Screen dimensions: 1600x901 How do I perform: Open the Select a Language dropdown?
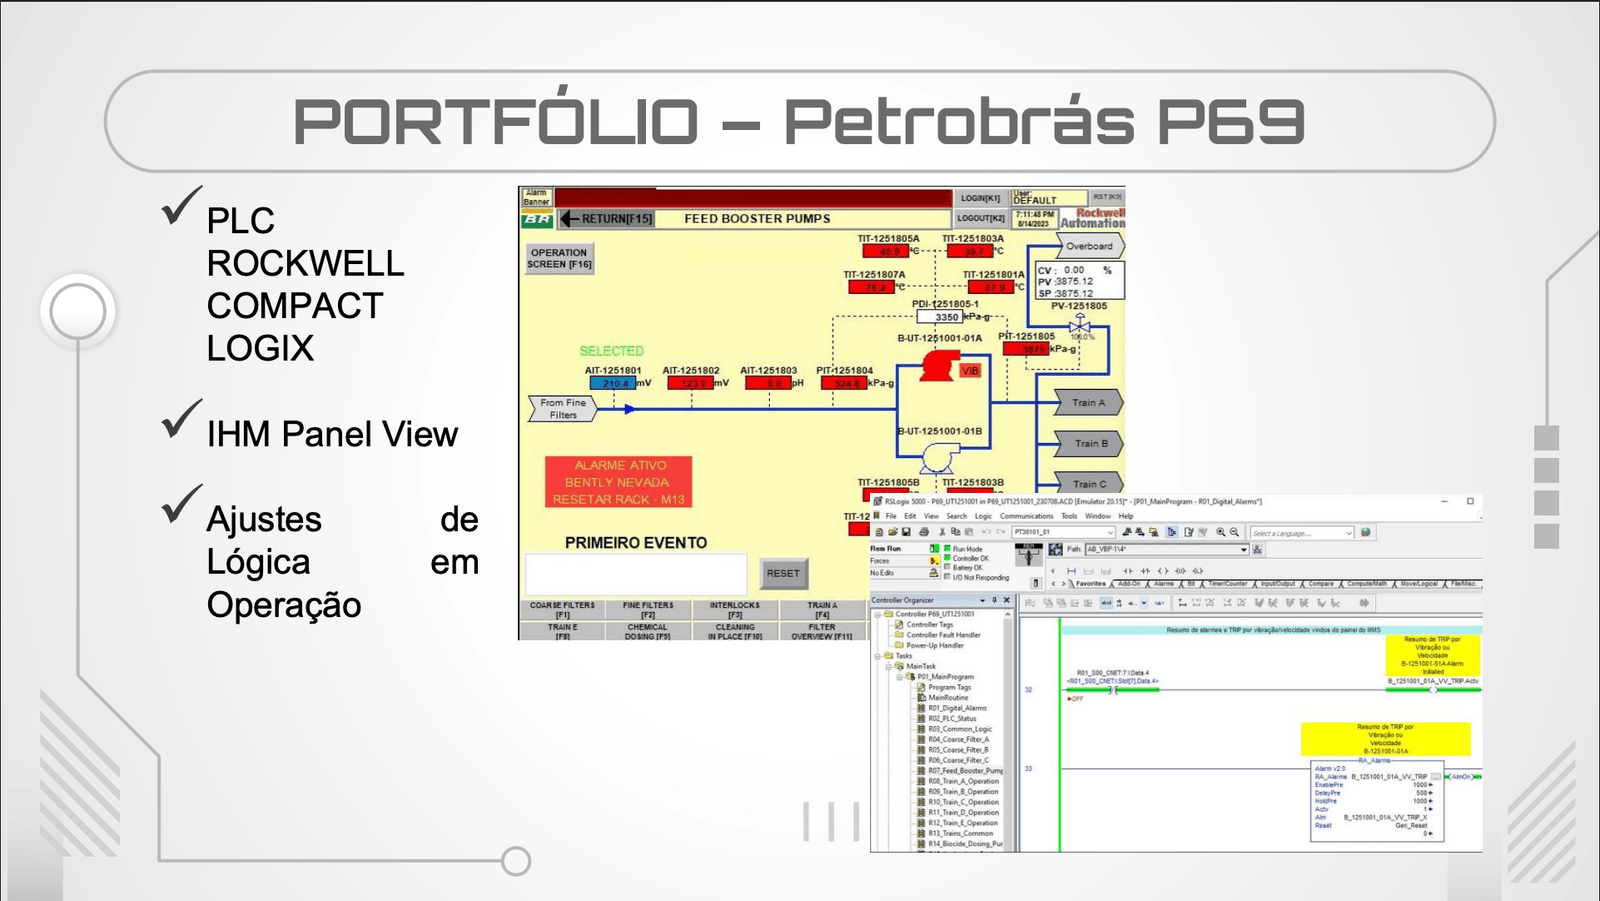[x=1349, y=533]
